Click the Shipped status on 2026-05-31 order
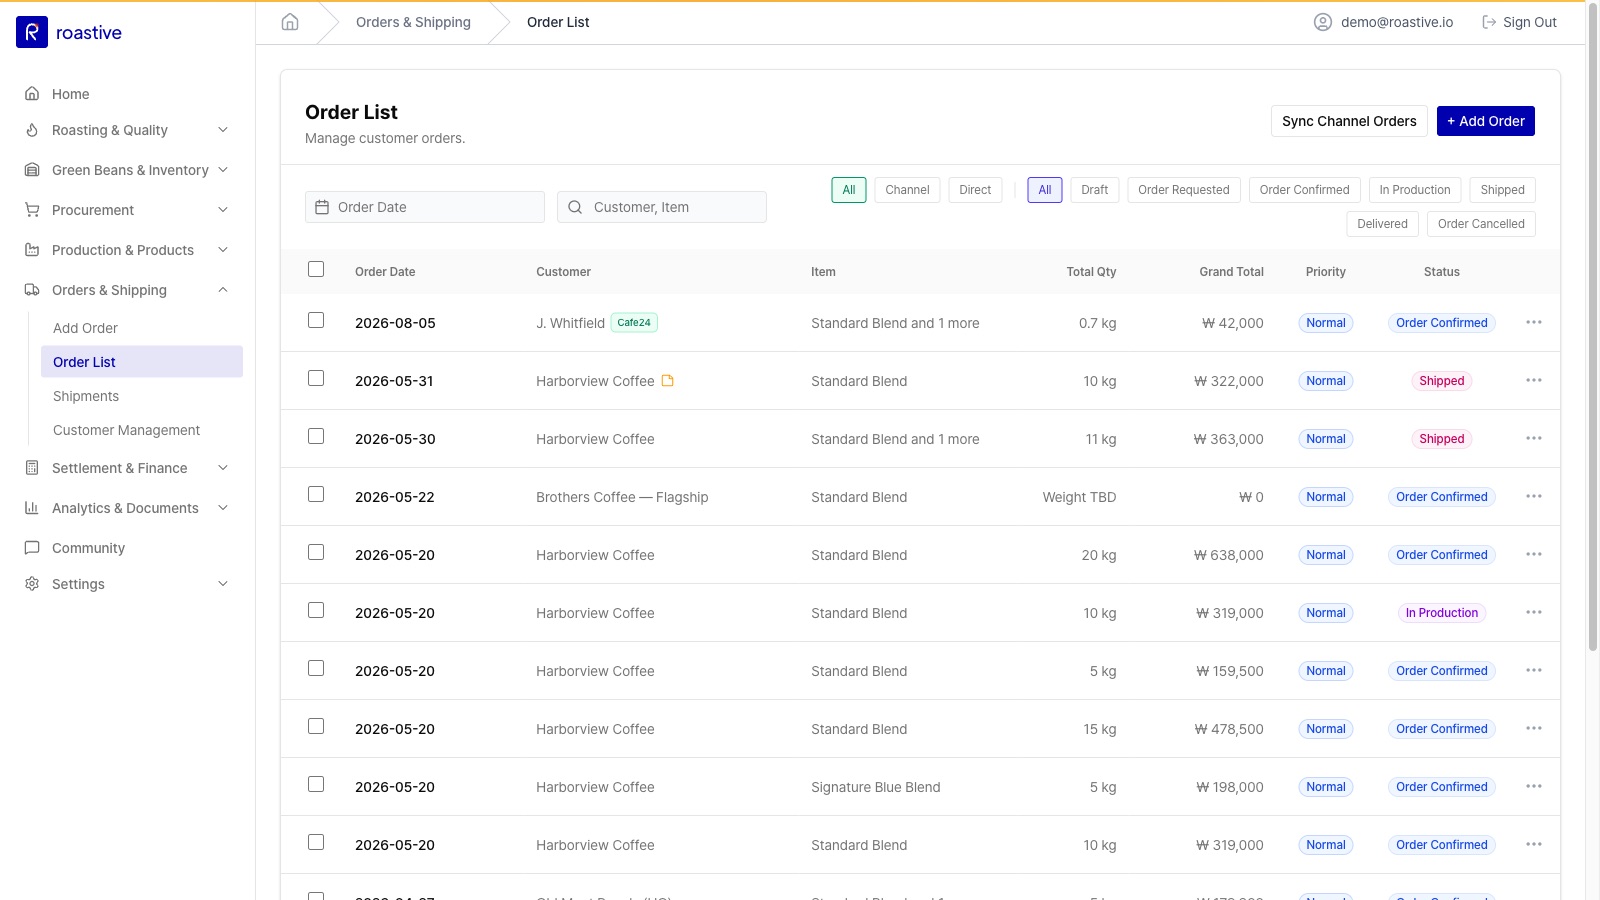Screen dimensions: 1600x900 point(1441,381)
